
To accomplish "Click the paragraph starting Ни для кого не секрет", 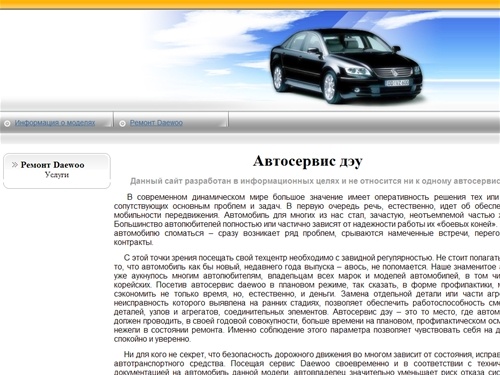I will point(307,363).
